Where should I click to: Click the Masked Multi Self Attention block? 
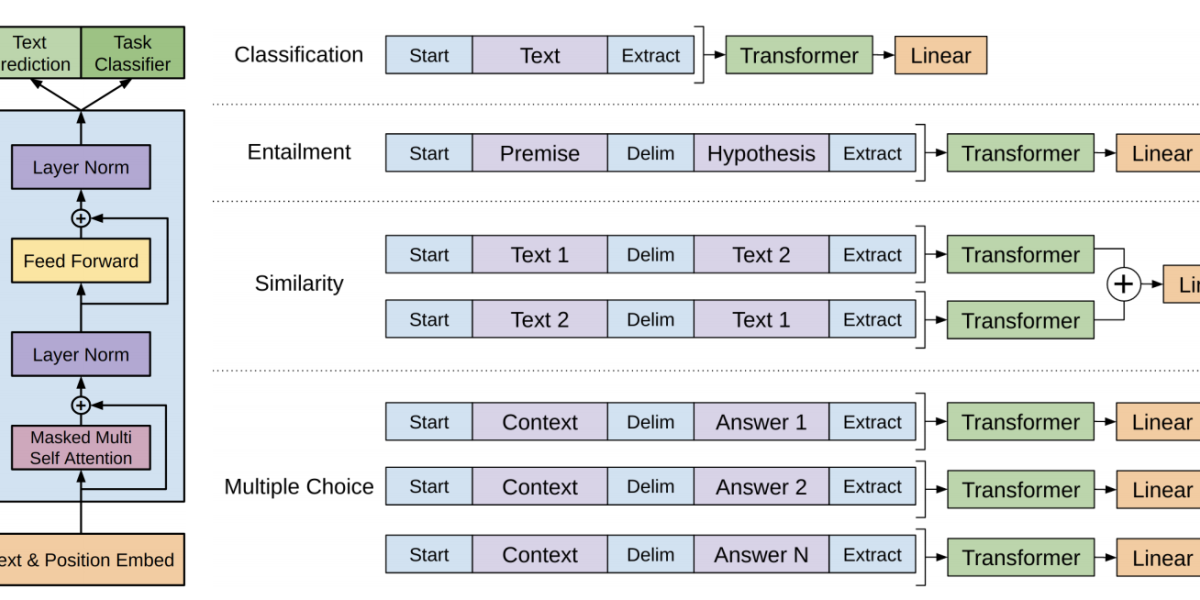coord(81,448)
